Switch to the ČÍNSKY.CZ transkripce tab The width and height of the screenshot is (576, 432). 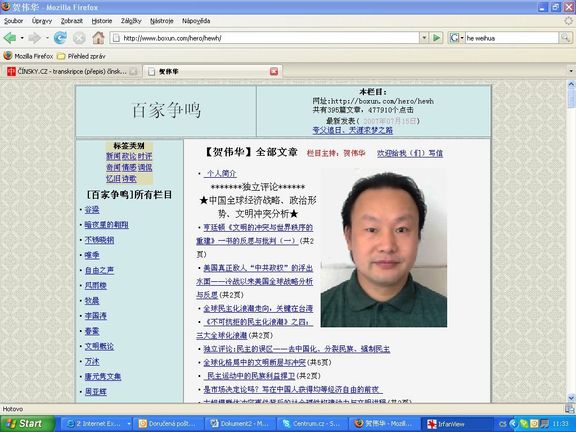tap(71, 72)
